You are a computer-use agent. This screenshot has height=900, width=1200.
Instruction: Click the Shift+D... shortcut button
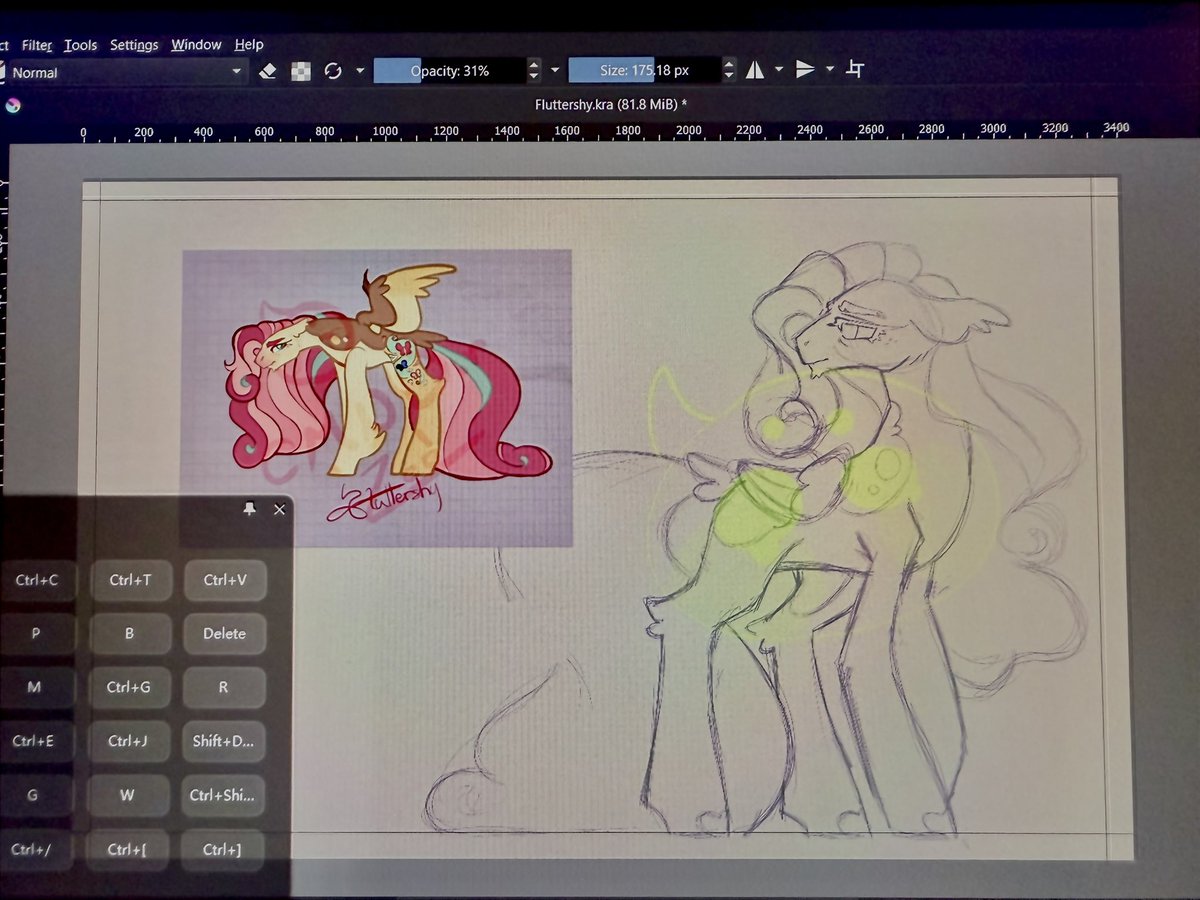tap(223, 742)
